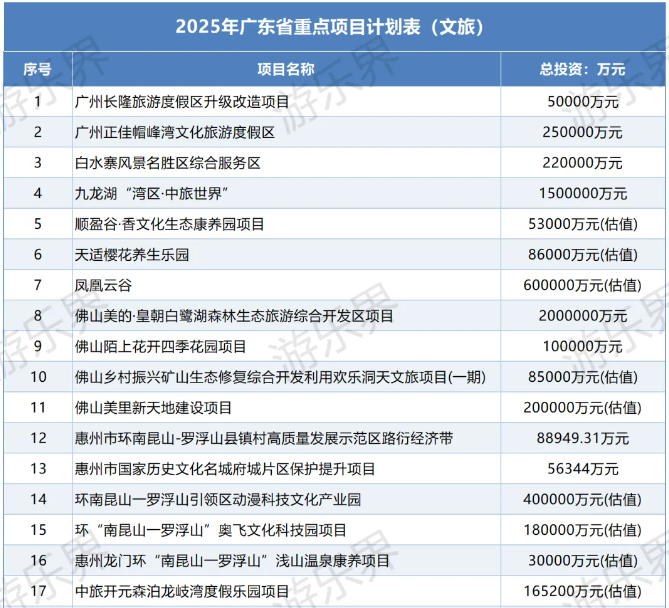
Task: Click sequence number 7 cell
Action: [38, 285]
